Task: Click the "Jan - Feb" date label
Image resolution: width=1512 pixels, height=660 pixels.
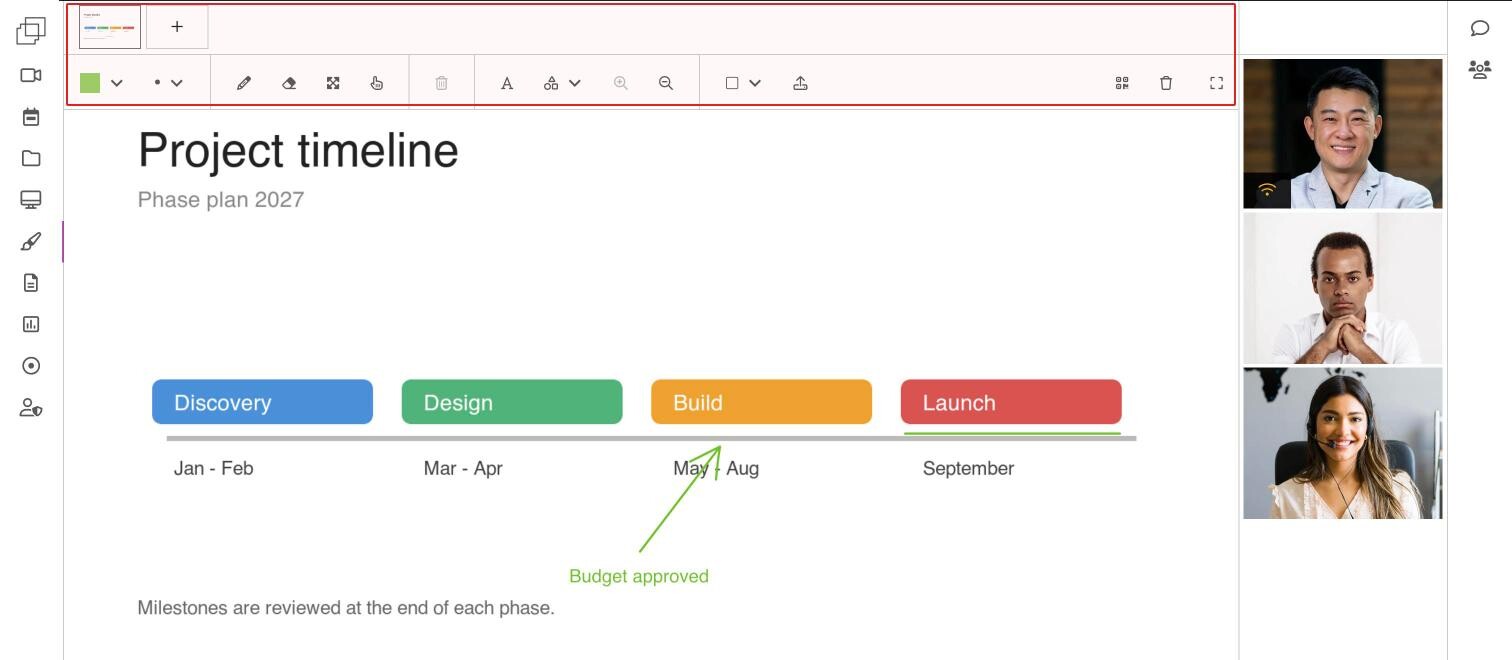Action: pyautogui.click(x=213, y=468)
